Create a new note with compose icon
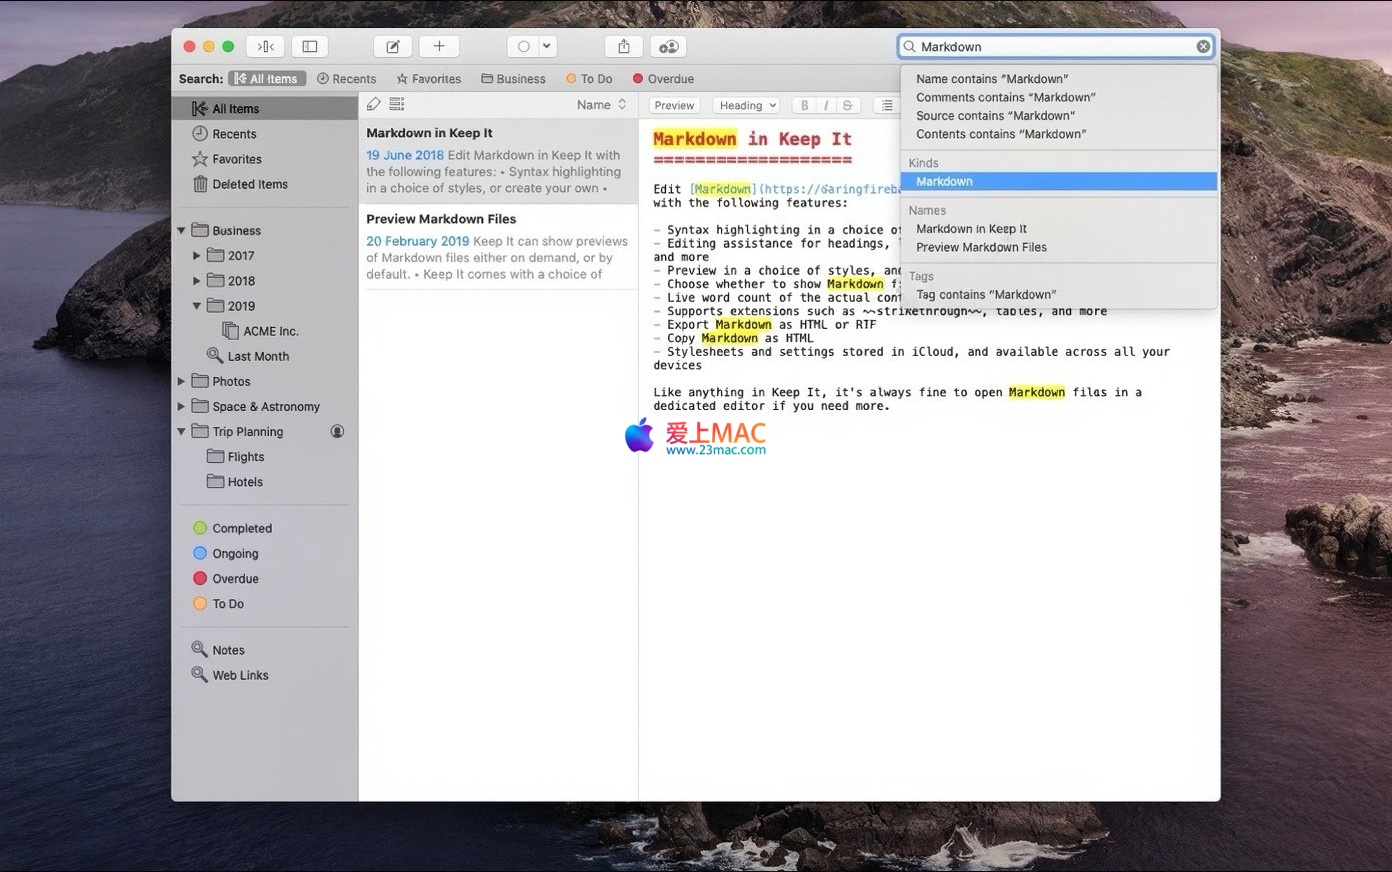 [x=393, y=46]
